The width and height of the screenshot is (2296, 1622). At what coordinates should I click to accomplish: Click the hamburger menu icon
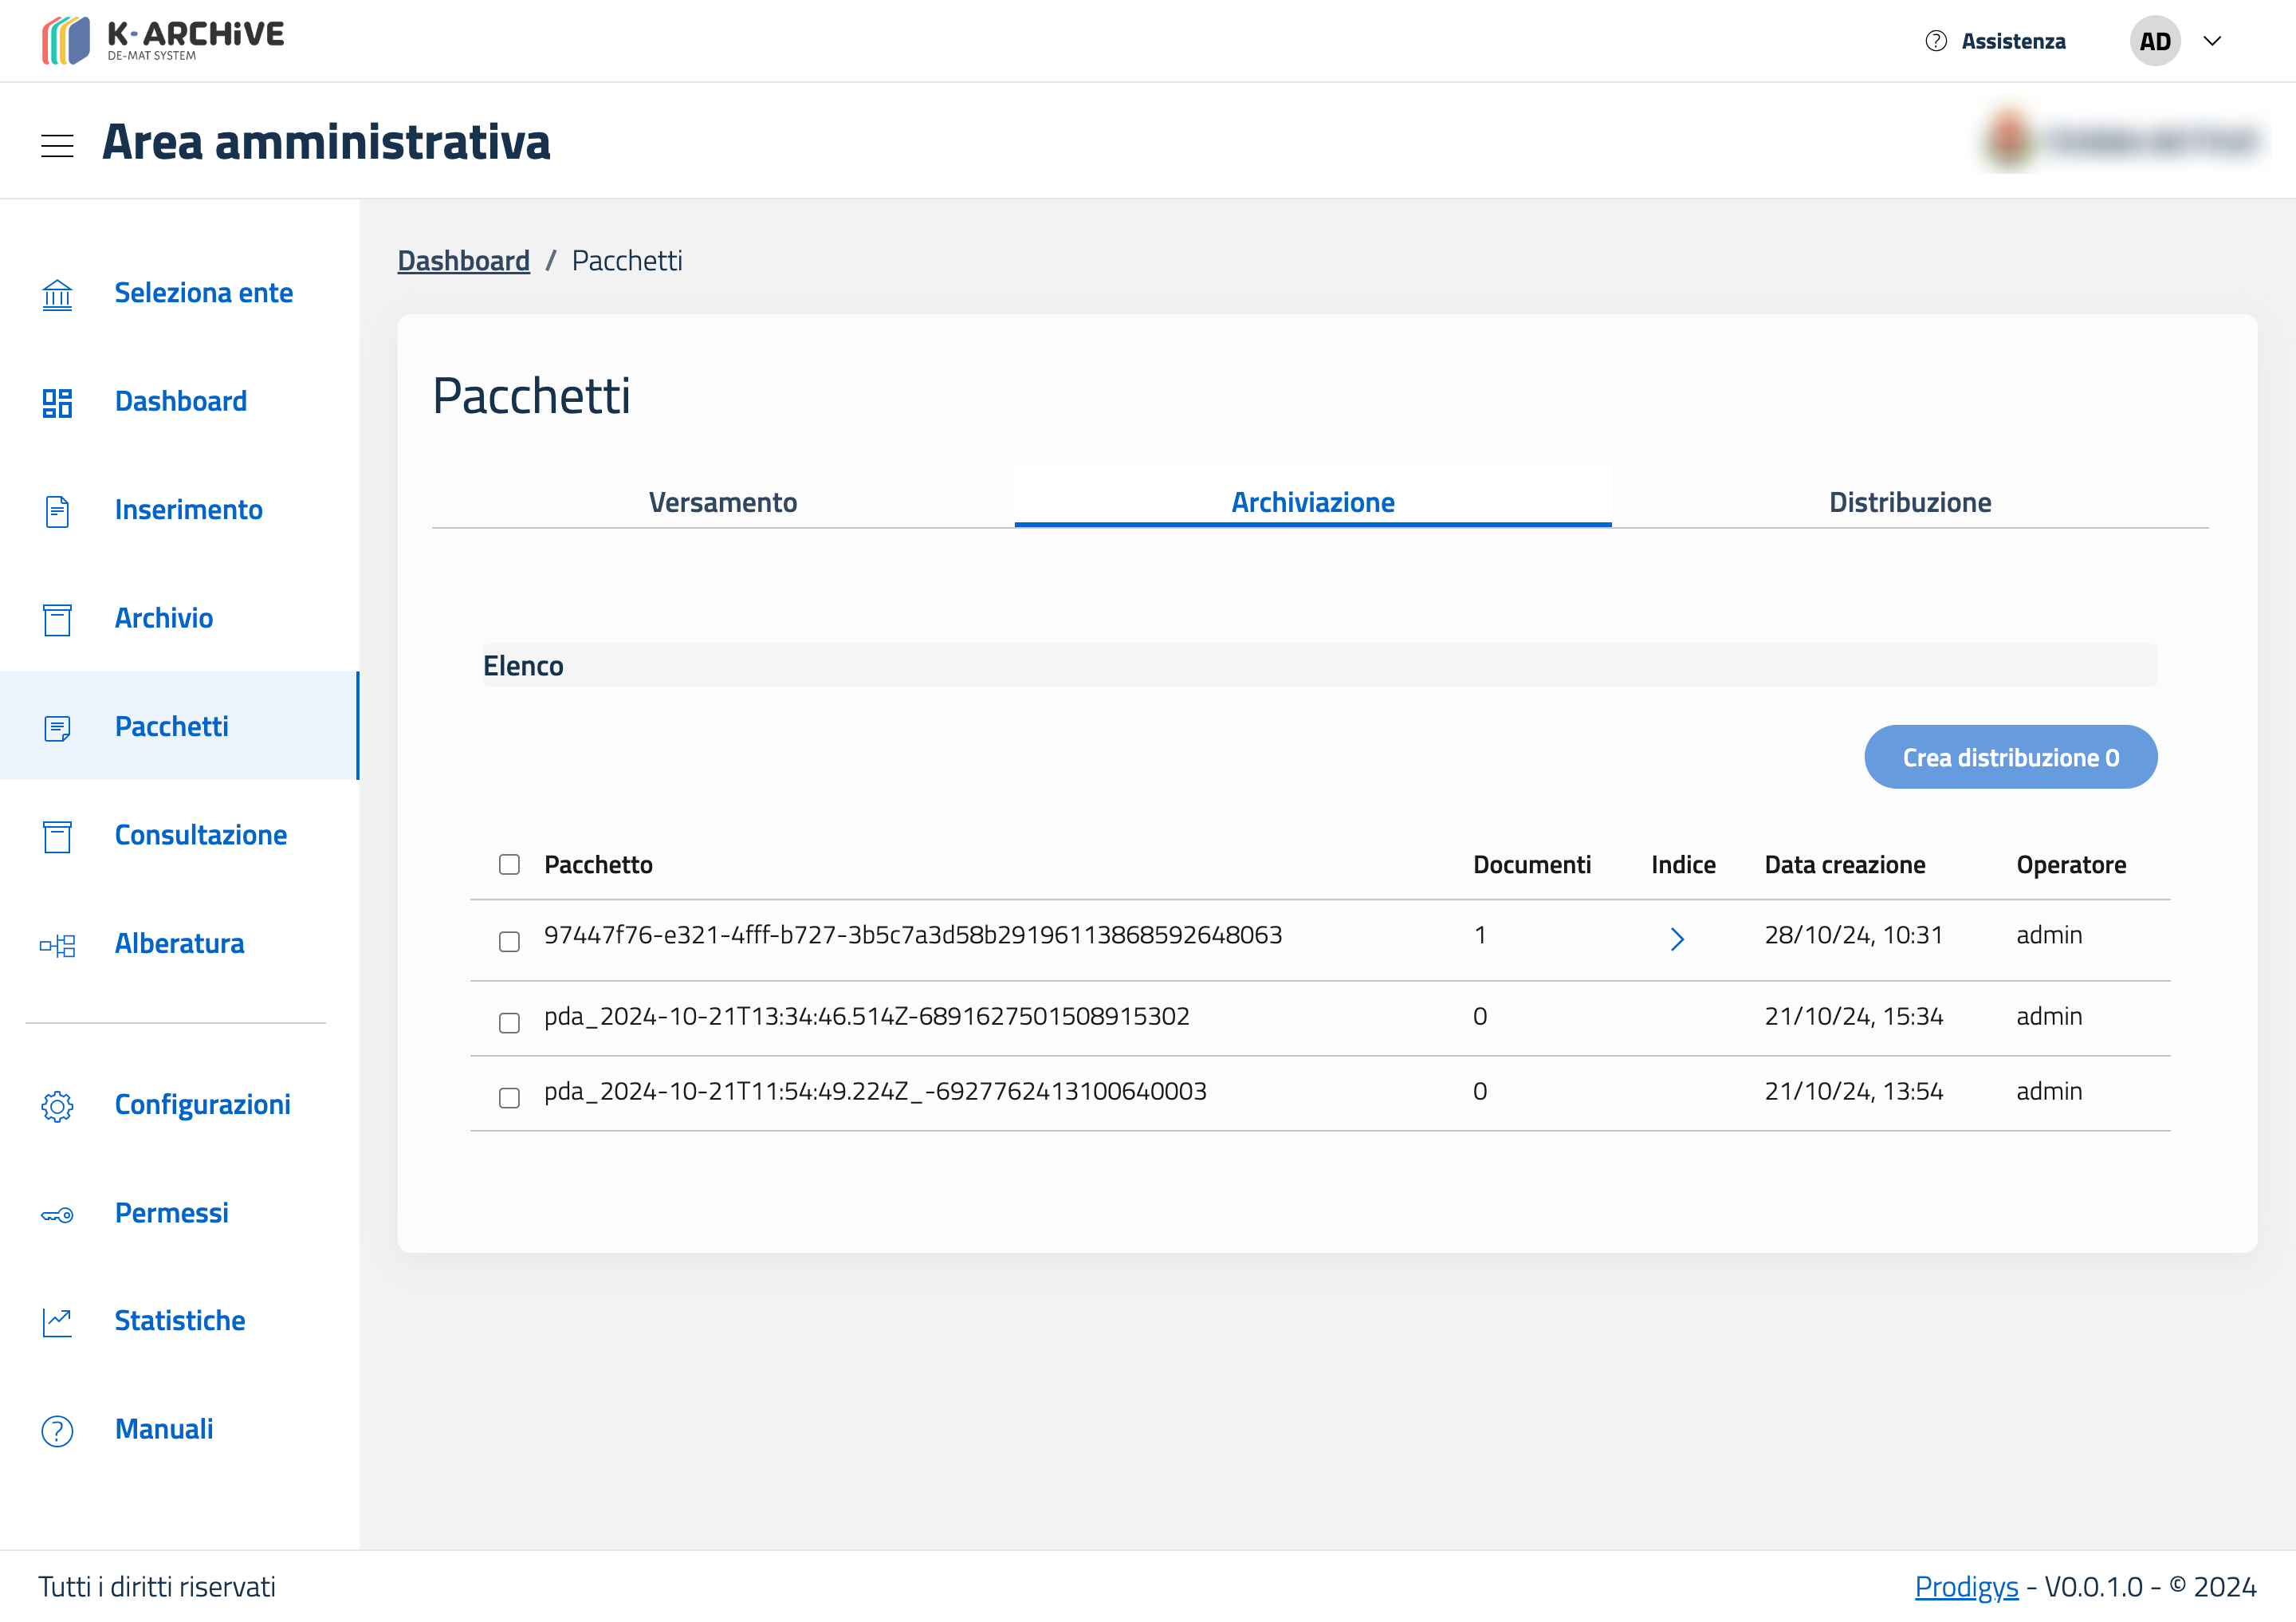click(x=57, y=145)
